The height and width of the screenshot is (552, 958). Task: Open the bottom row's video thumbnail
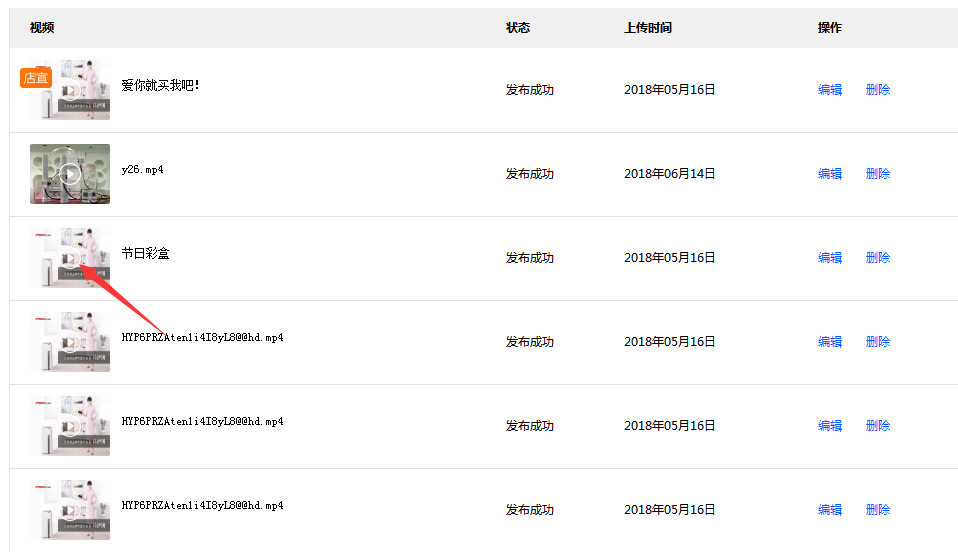(70, 510)
